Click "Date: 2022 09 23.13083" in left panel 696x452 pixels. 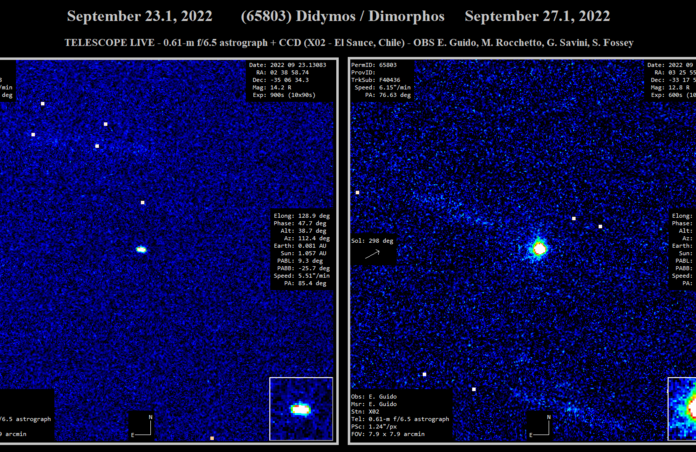pos(287,65)
